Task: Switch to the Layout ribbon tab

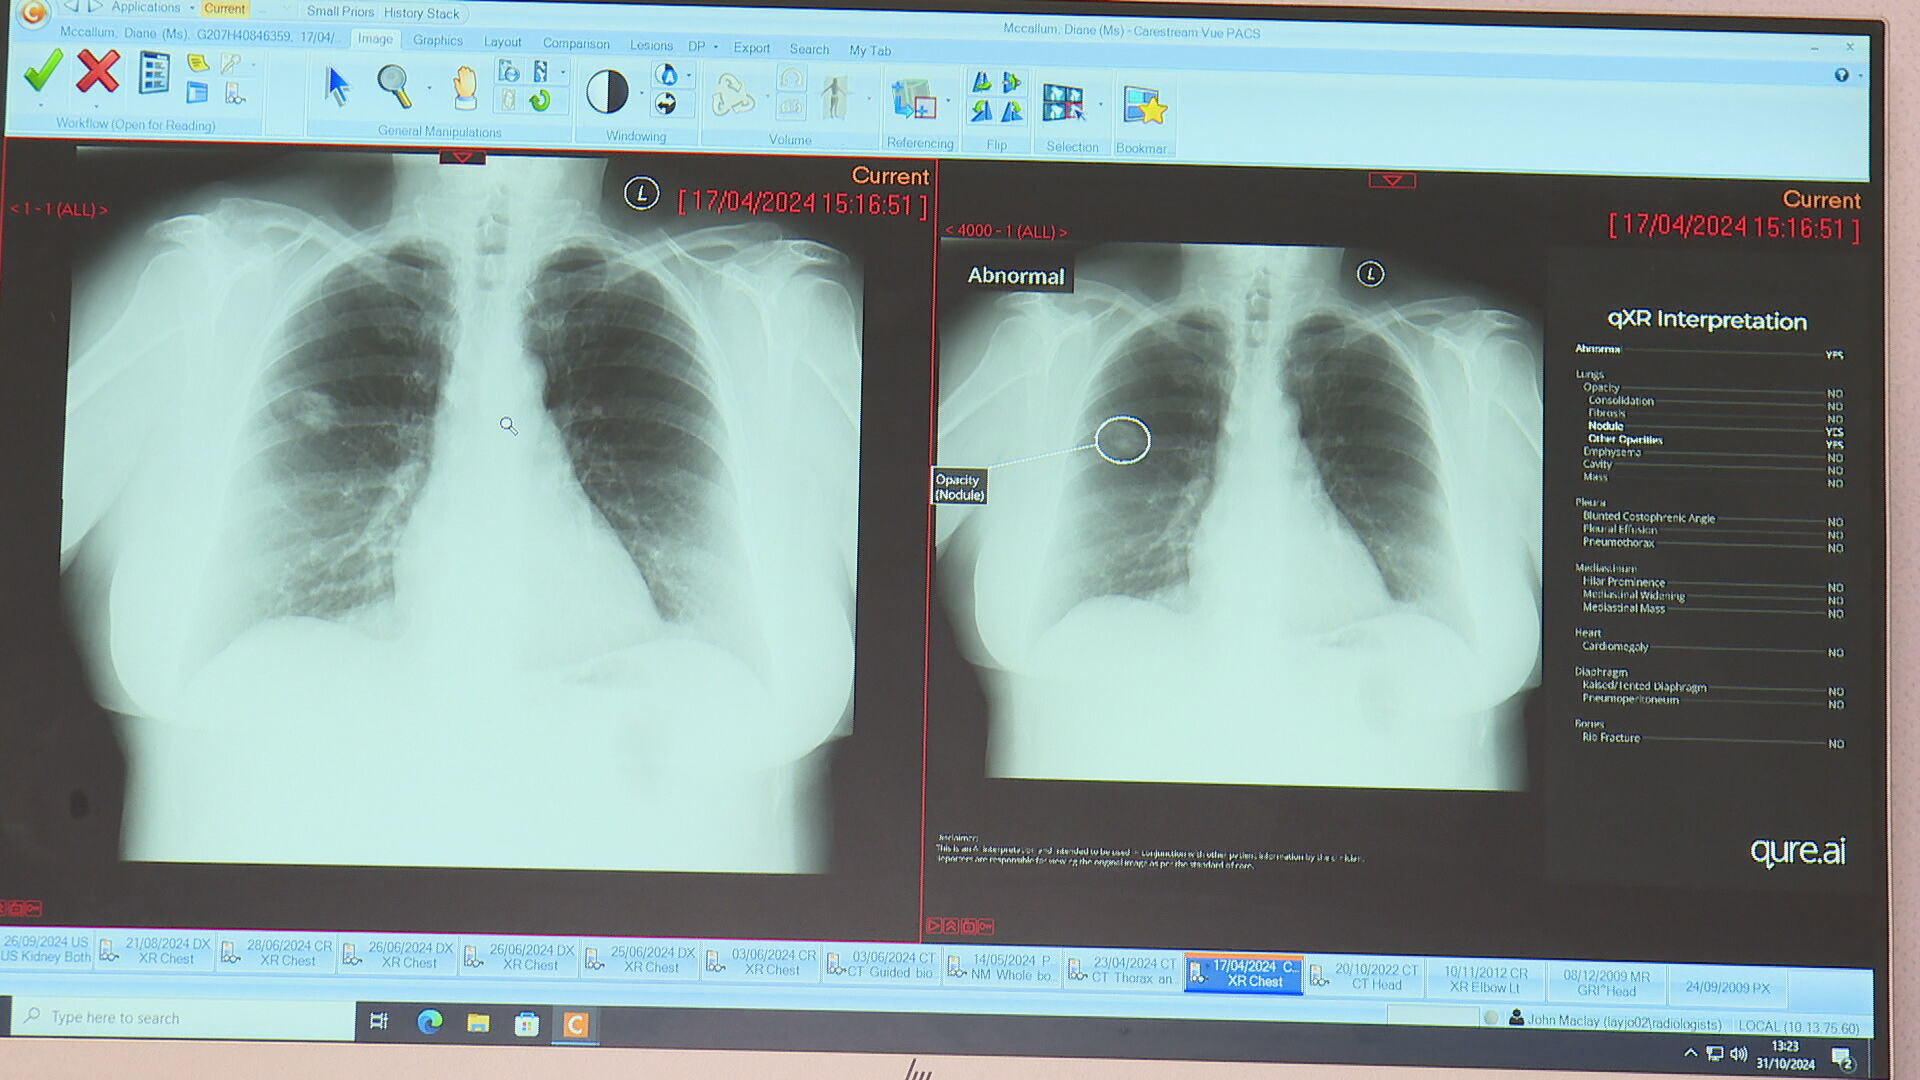Action: [x=502, y=42]
